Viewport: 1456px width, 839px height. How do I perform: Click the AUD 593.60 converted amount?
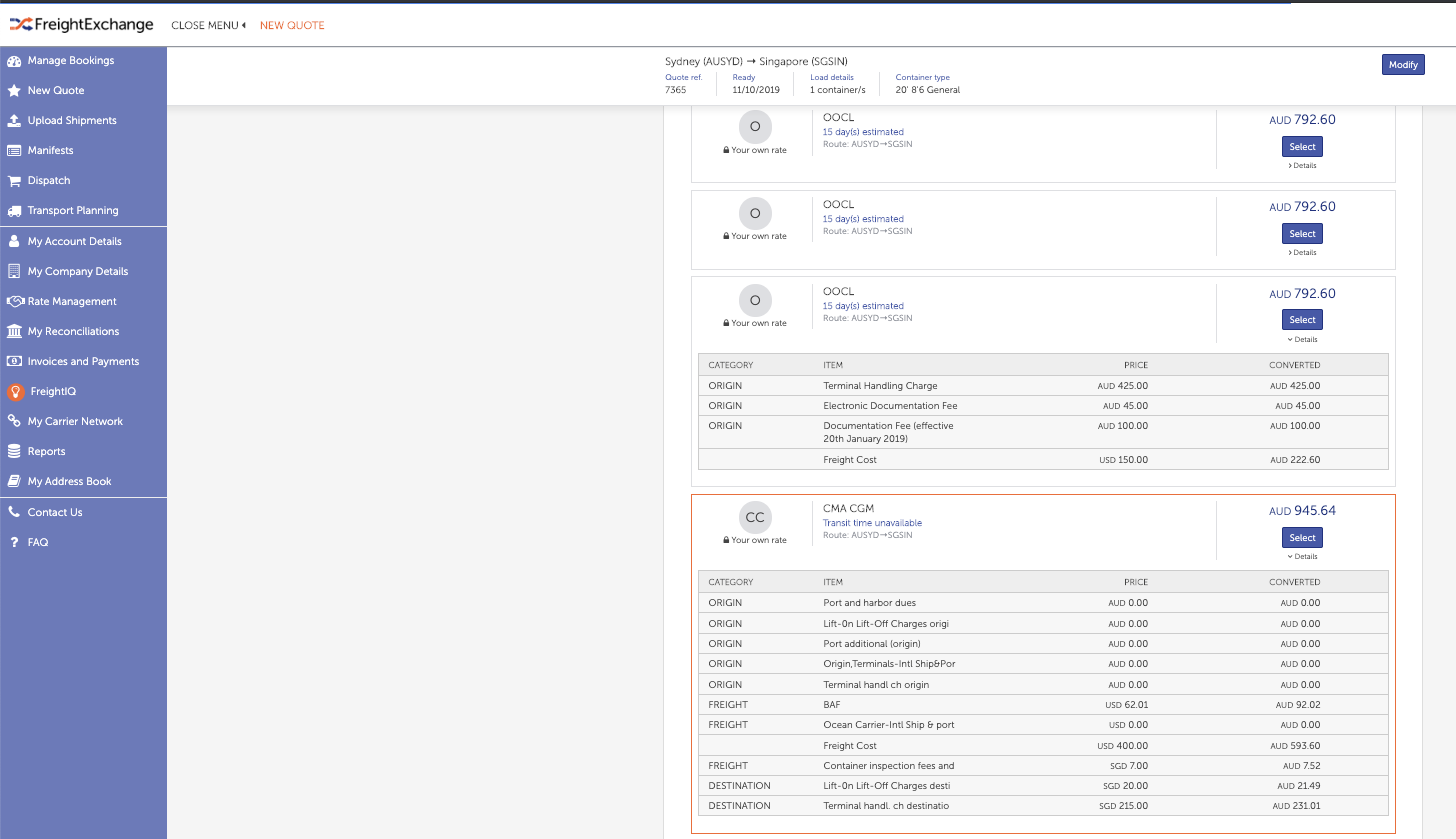click(1295, 746)
